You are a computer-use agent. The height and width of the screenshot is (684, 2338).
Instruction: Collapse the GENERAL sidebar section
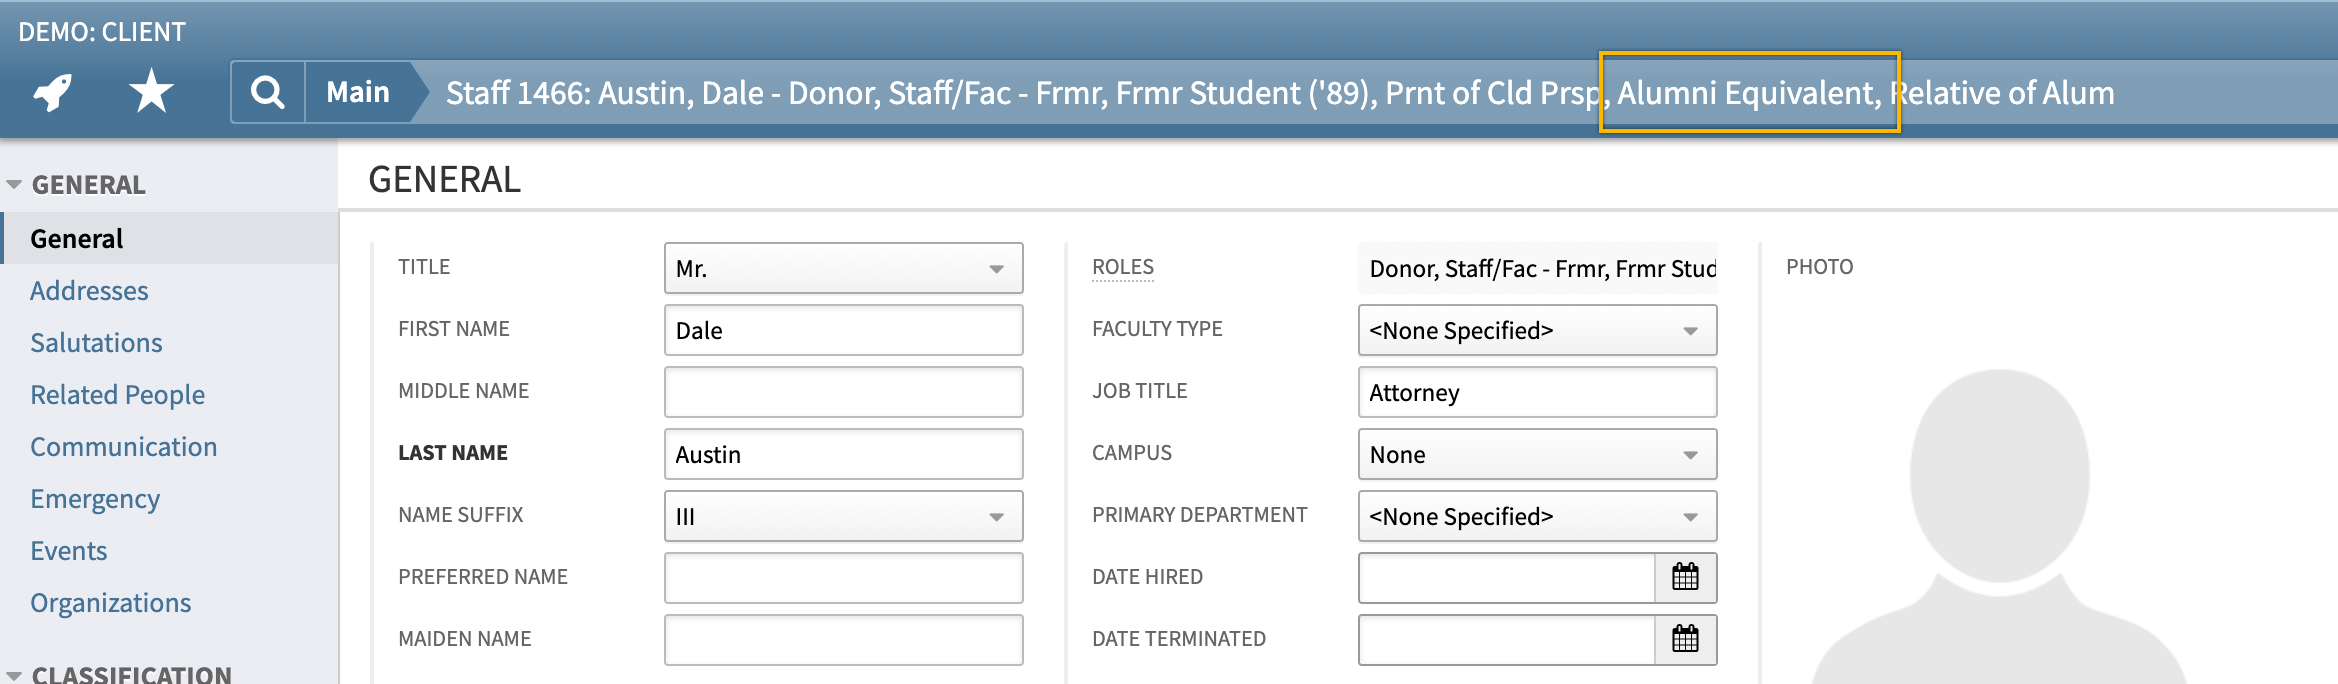click(14, 184)
